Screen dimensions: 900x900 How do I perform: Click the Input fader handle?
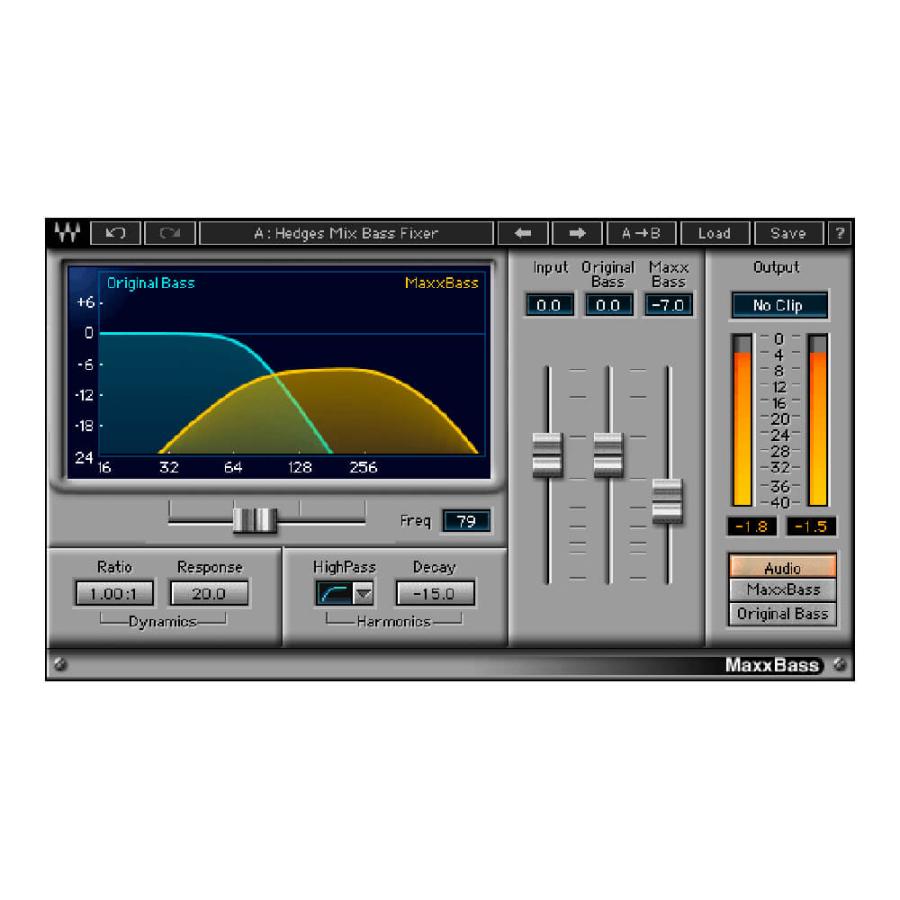(547, 455)
